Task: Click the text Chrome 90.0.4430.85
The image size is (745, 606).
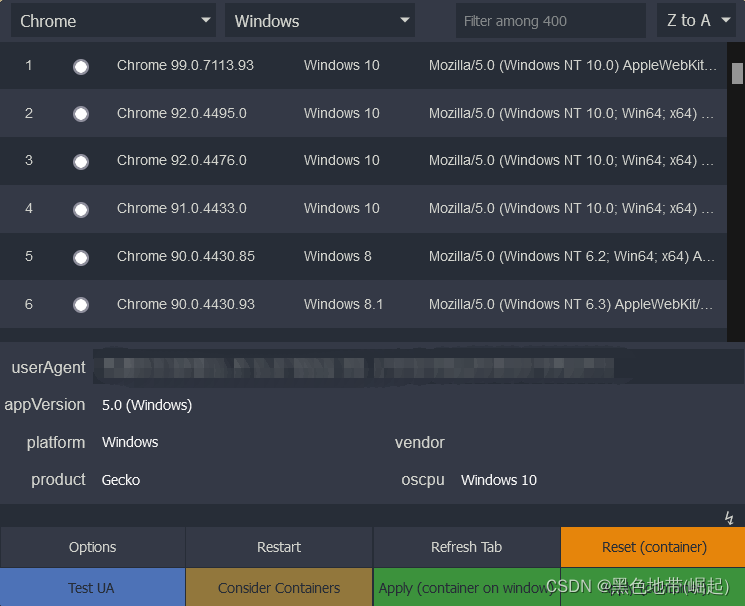Action: [x=186, y=256]
